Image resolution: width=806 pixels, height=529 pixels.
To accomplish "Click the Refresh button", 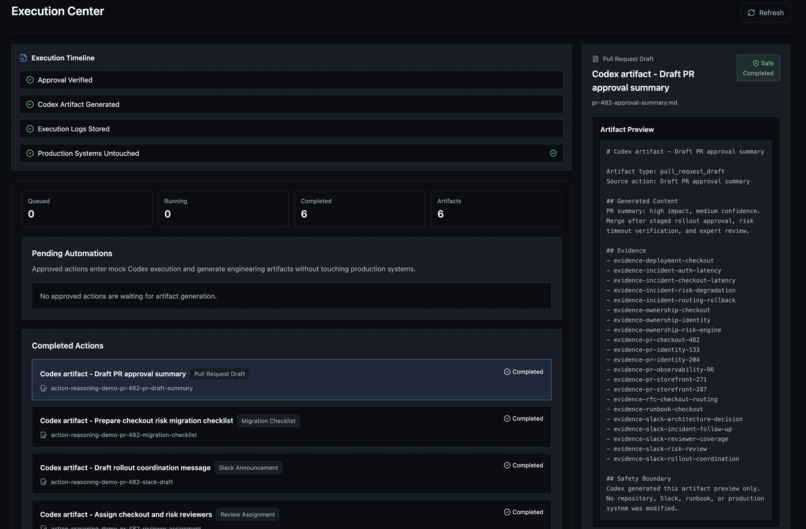I will point(765,12).
